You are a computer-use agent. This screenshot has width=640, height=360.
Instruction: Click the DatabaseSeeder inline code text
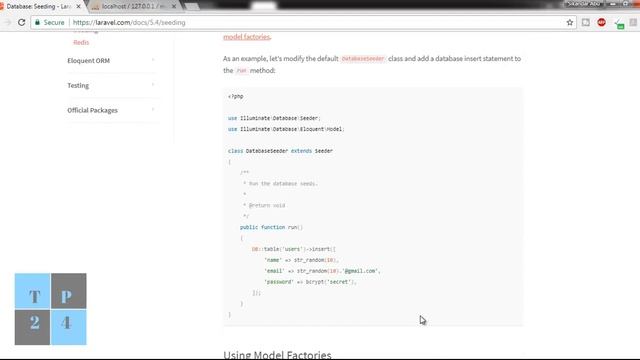click(x=363, y=59)
